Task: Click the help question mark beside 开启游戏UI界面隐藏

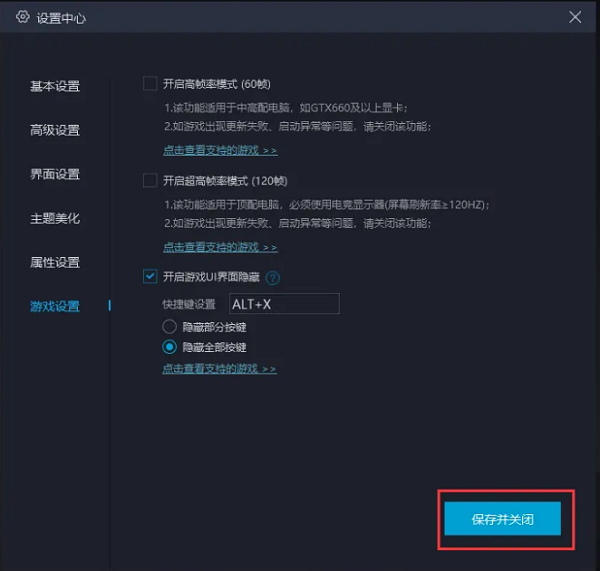Action: [272, 278]
